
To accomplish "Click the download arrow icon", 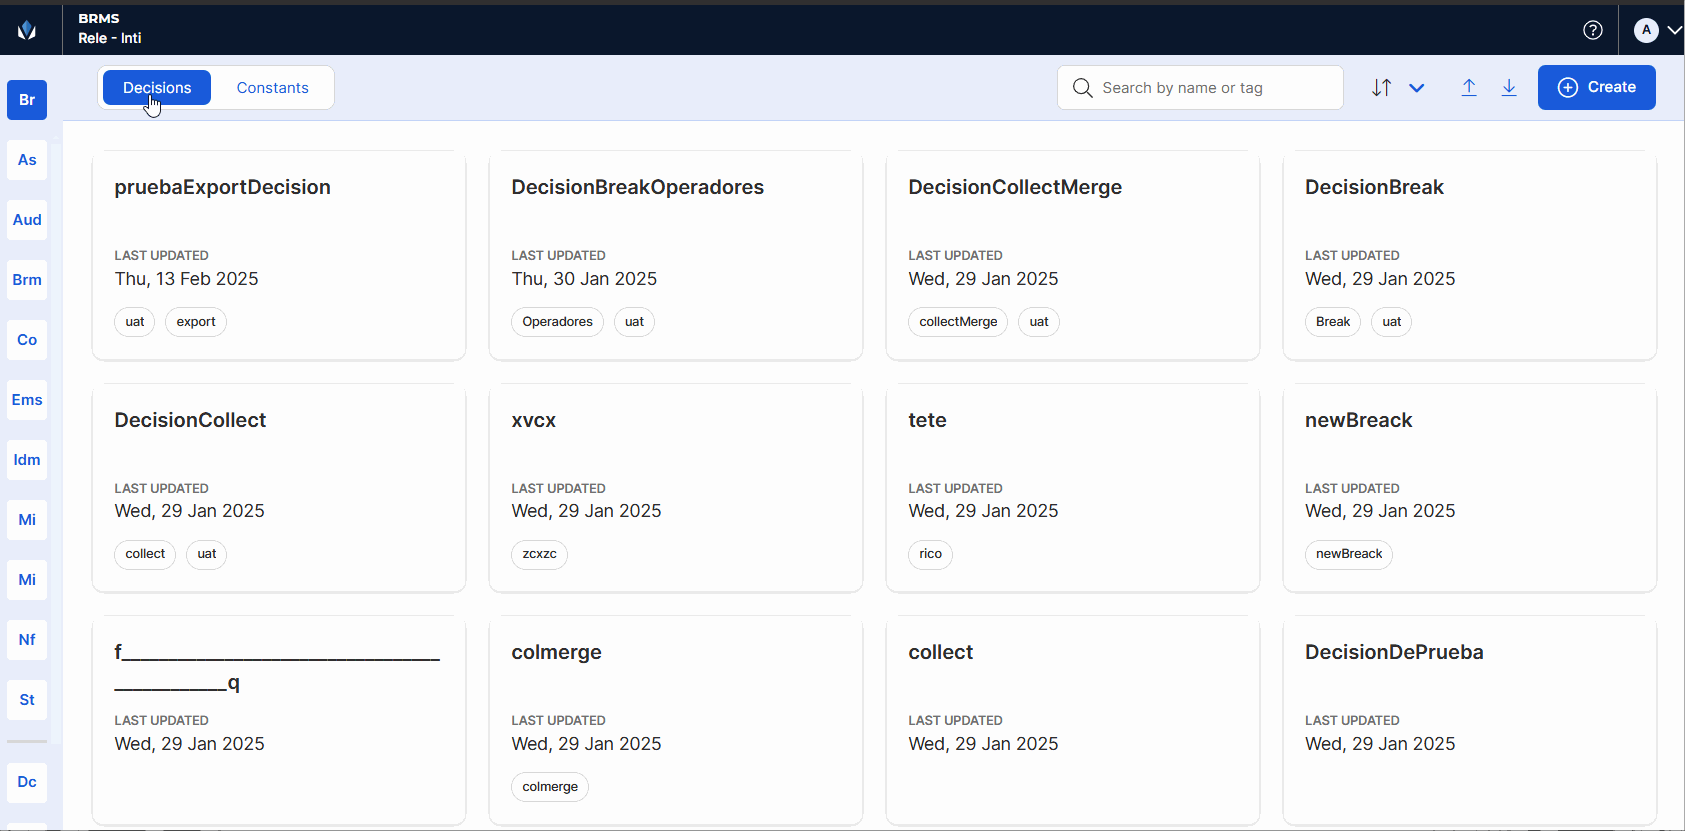I will (x=1509, y=88).
